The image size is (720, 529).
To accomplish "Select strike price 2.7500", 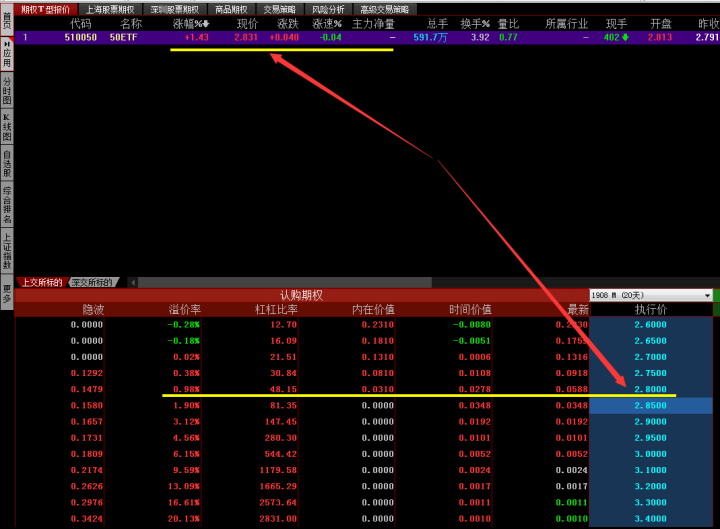I will click(x=651, y=373).
